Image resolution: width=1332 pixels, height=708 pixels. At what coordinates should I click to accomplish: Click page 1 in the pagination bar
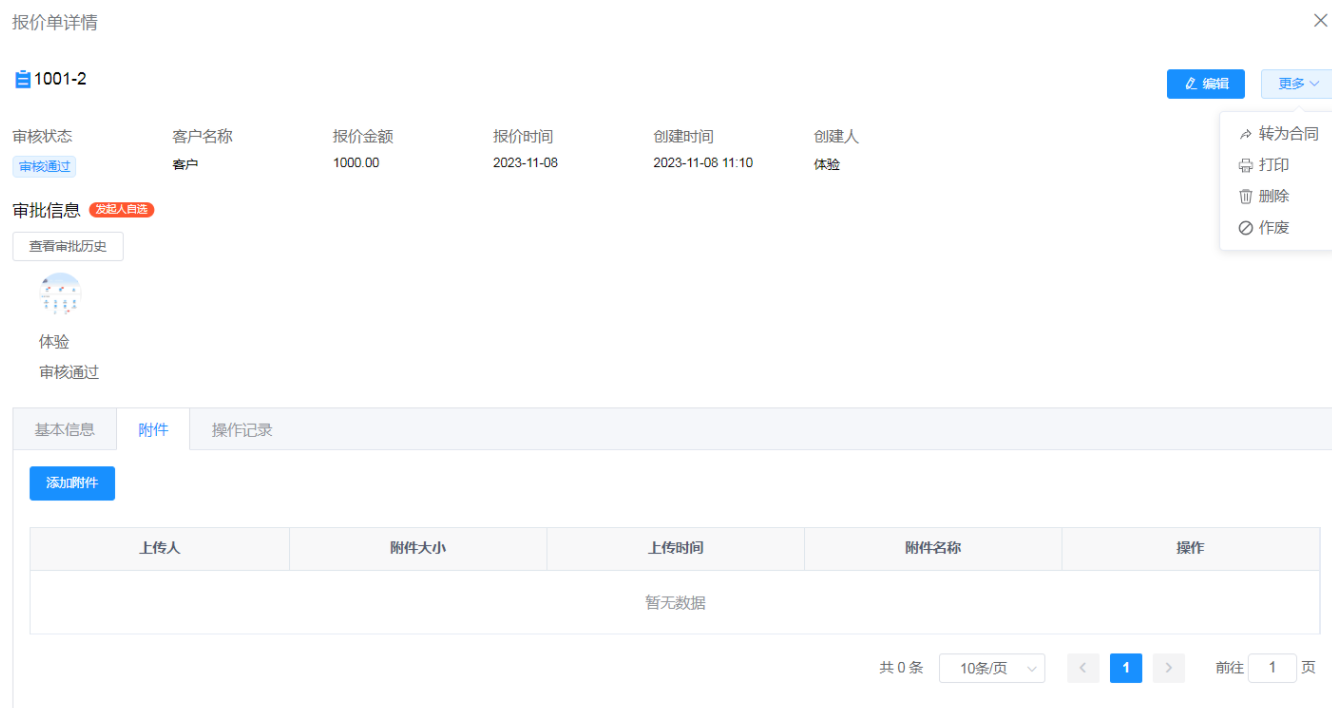(x=1125, y=668)
